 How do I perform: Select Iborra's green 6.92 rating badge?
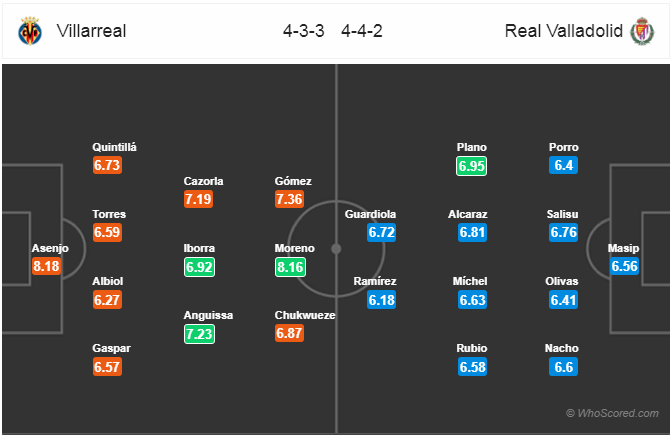click(199, 267)
